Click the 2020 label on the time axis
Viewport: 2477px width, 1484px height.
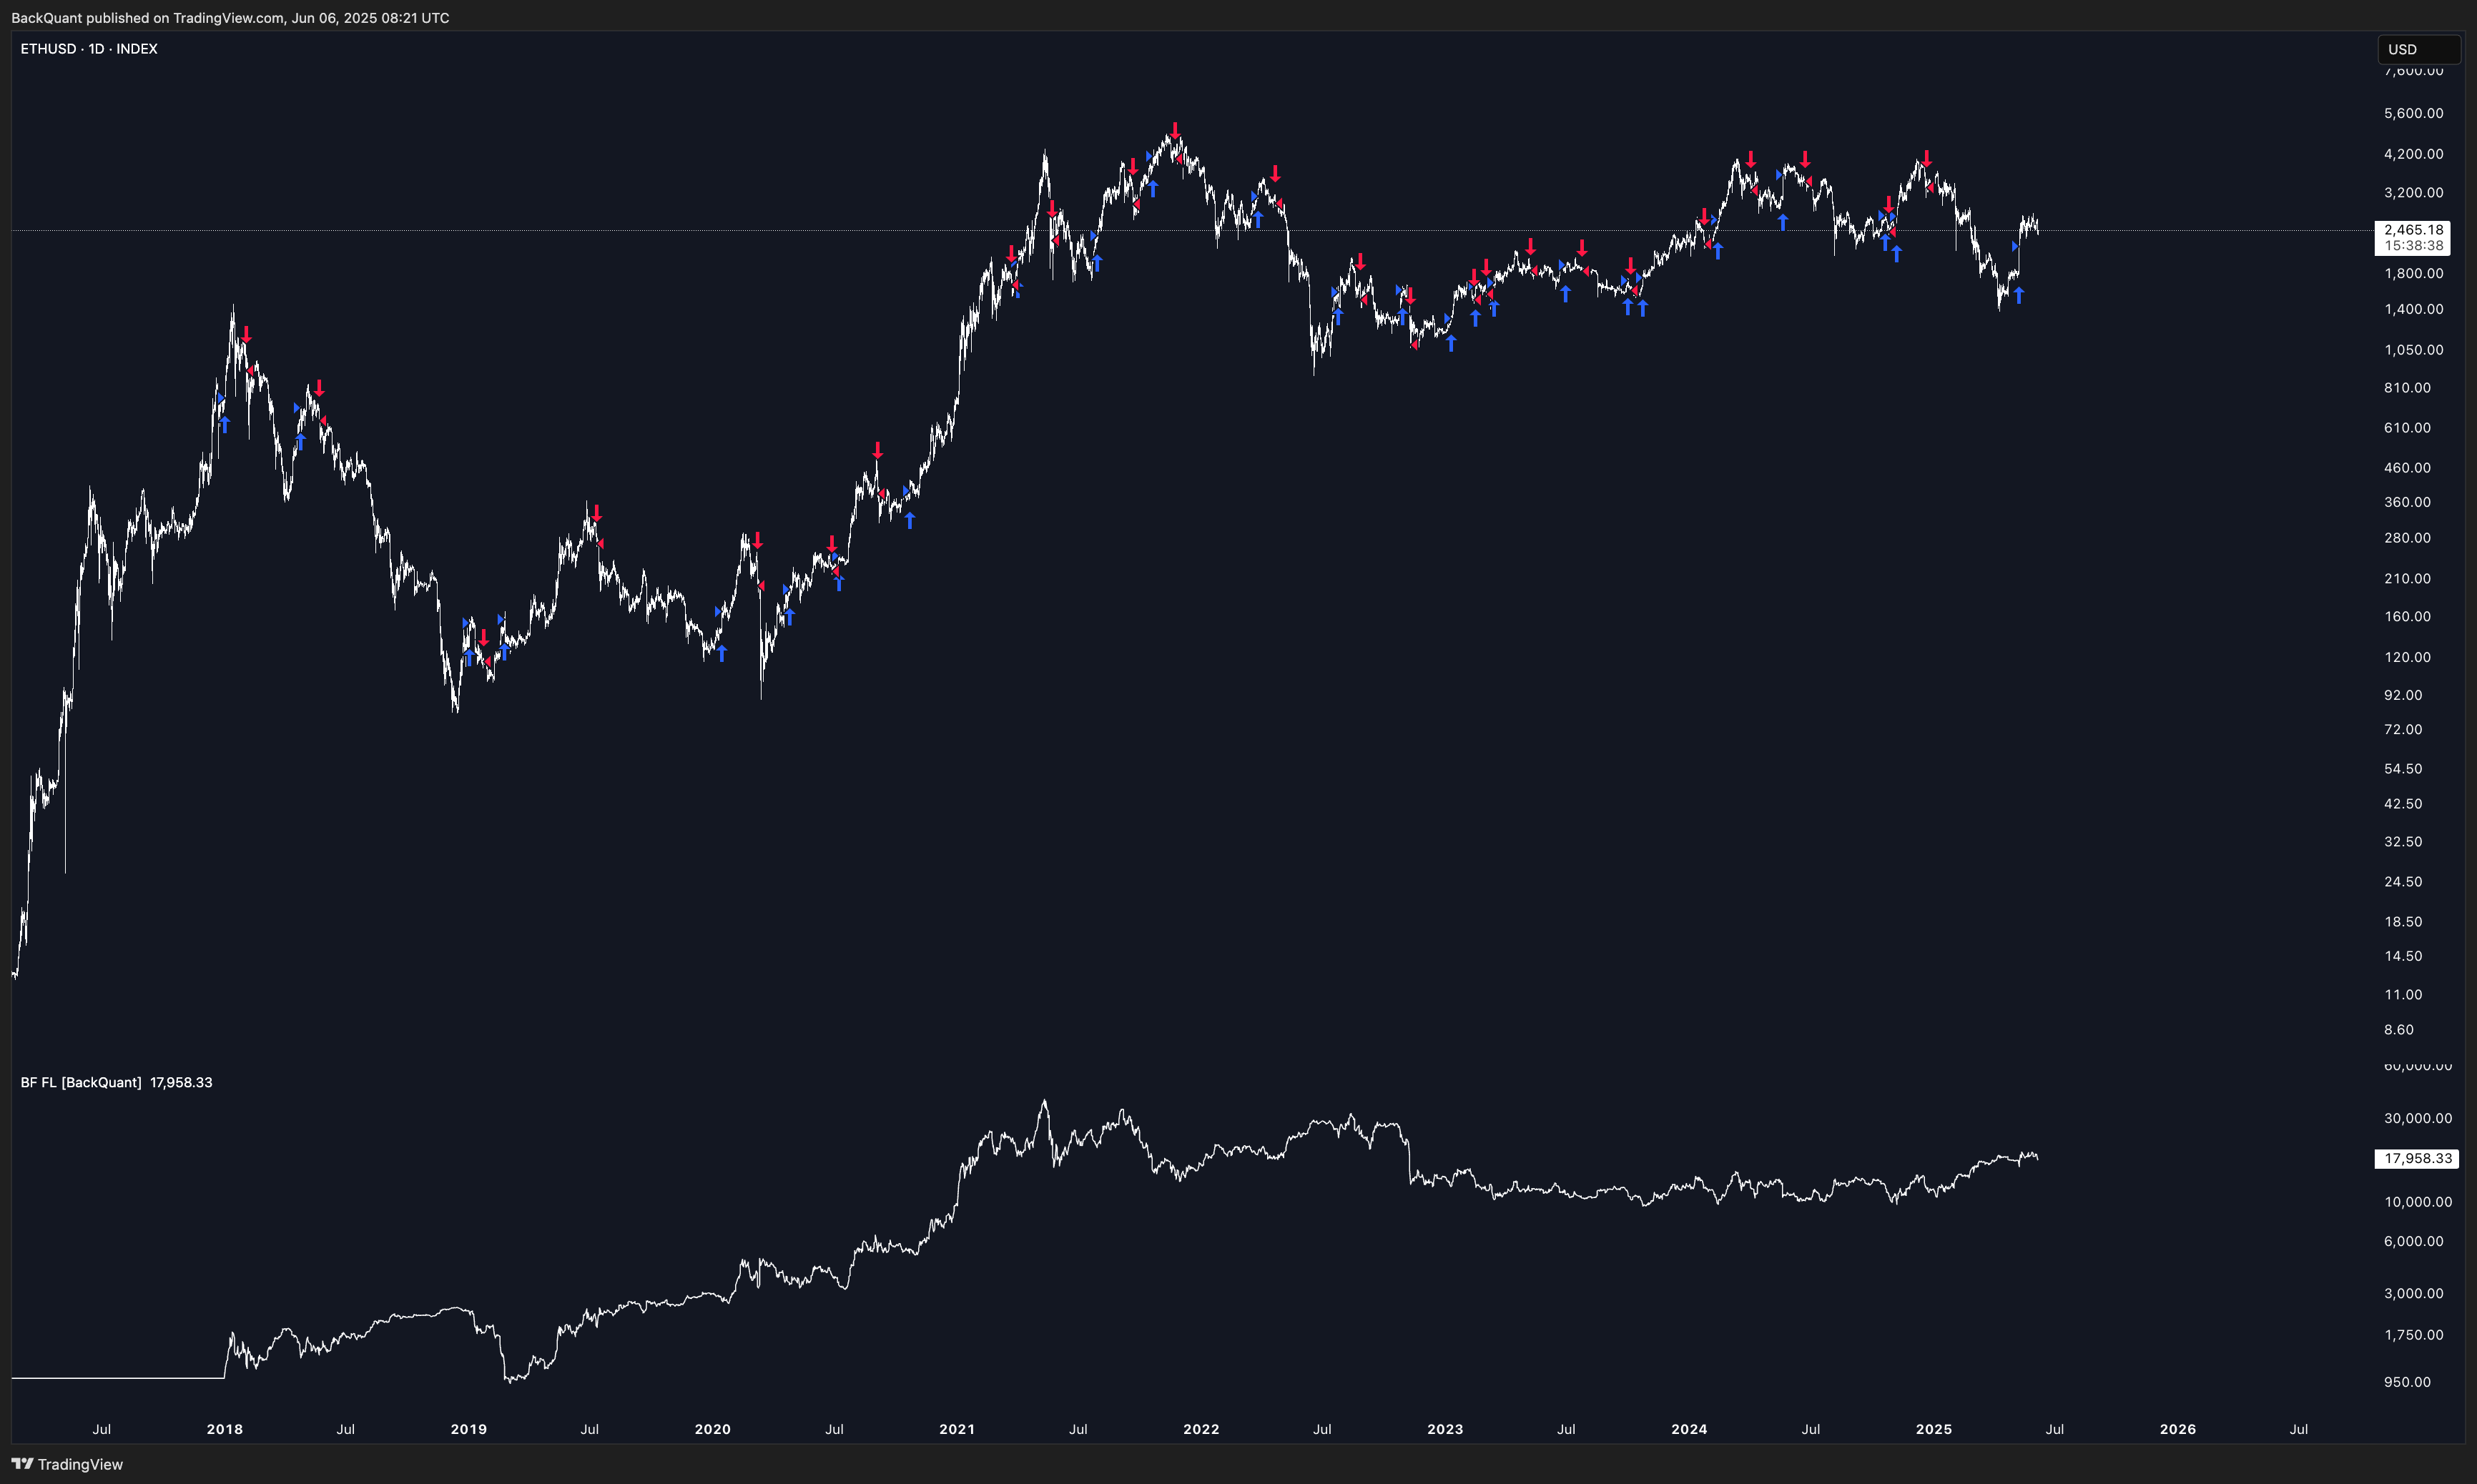coord(713,1429)
